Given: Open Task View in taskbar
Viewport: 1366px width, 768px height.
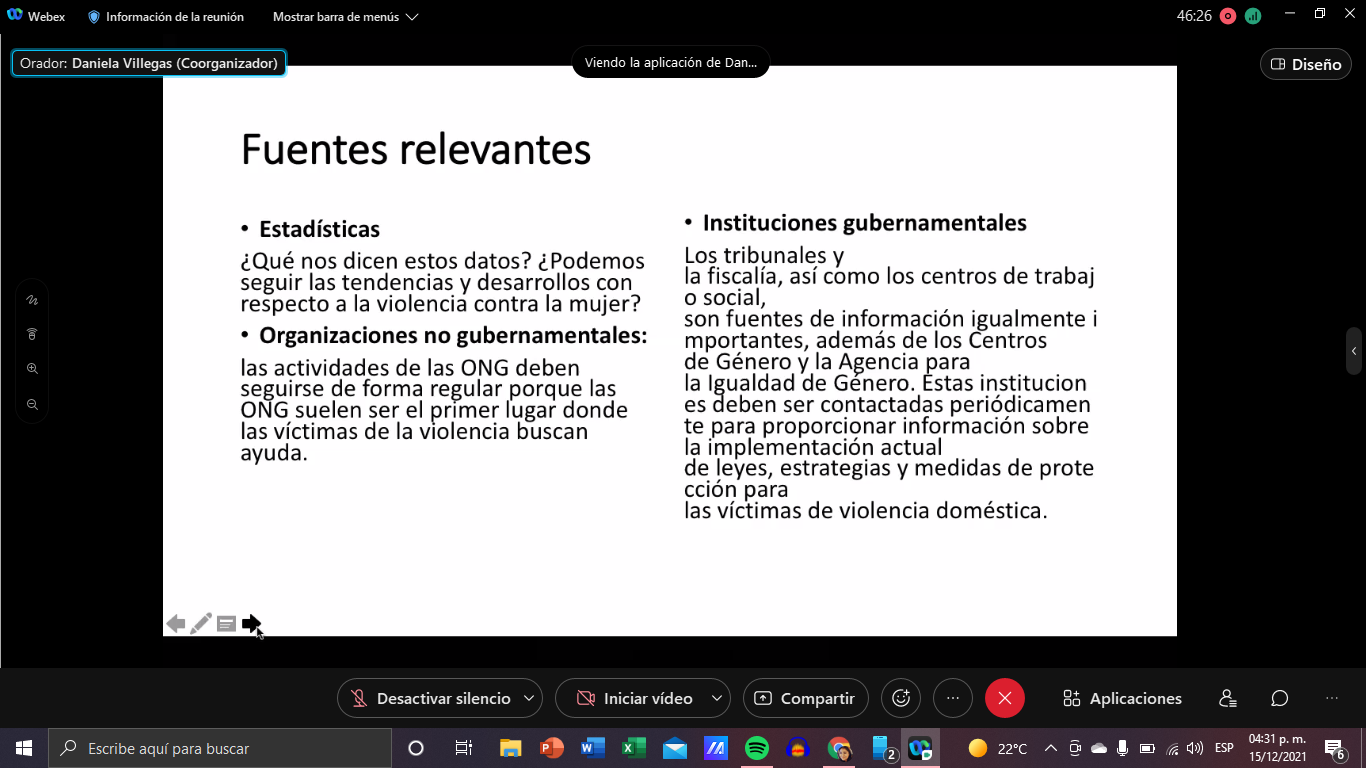Looking at the screenshot, I should tap(463, 748).
